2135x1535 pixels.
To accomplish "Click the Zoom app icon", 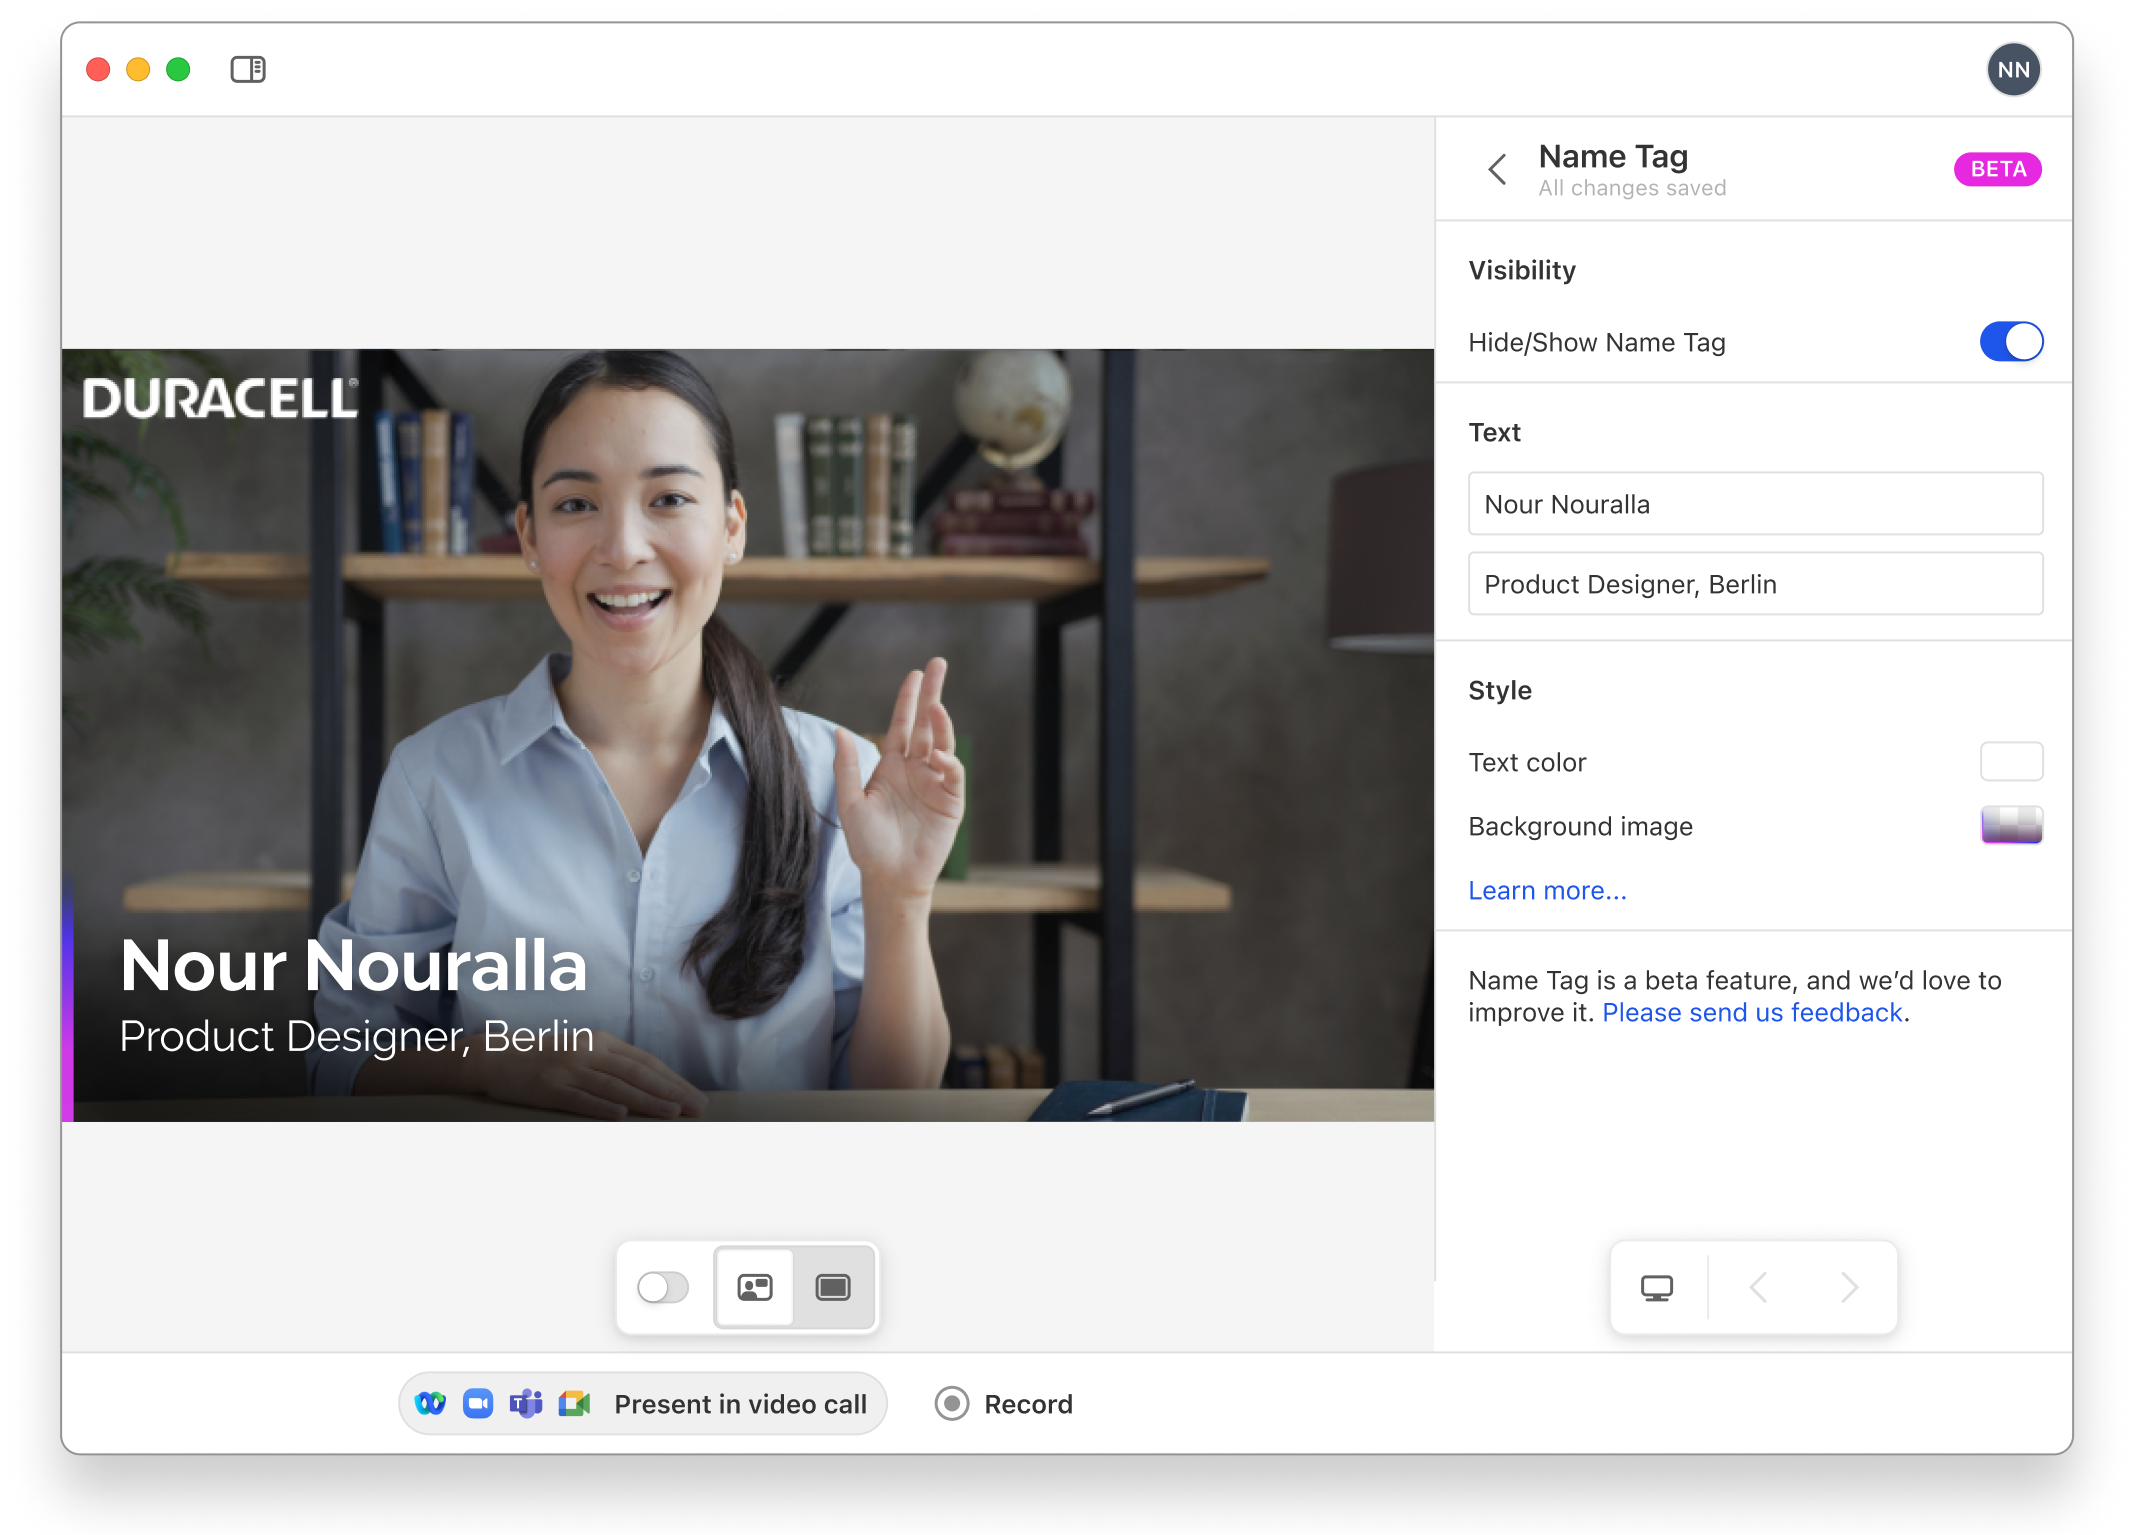I will [478, 1404].
